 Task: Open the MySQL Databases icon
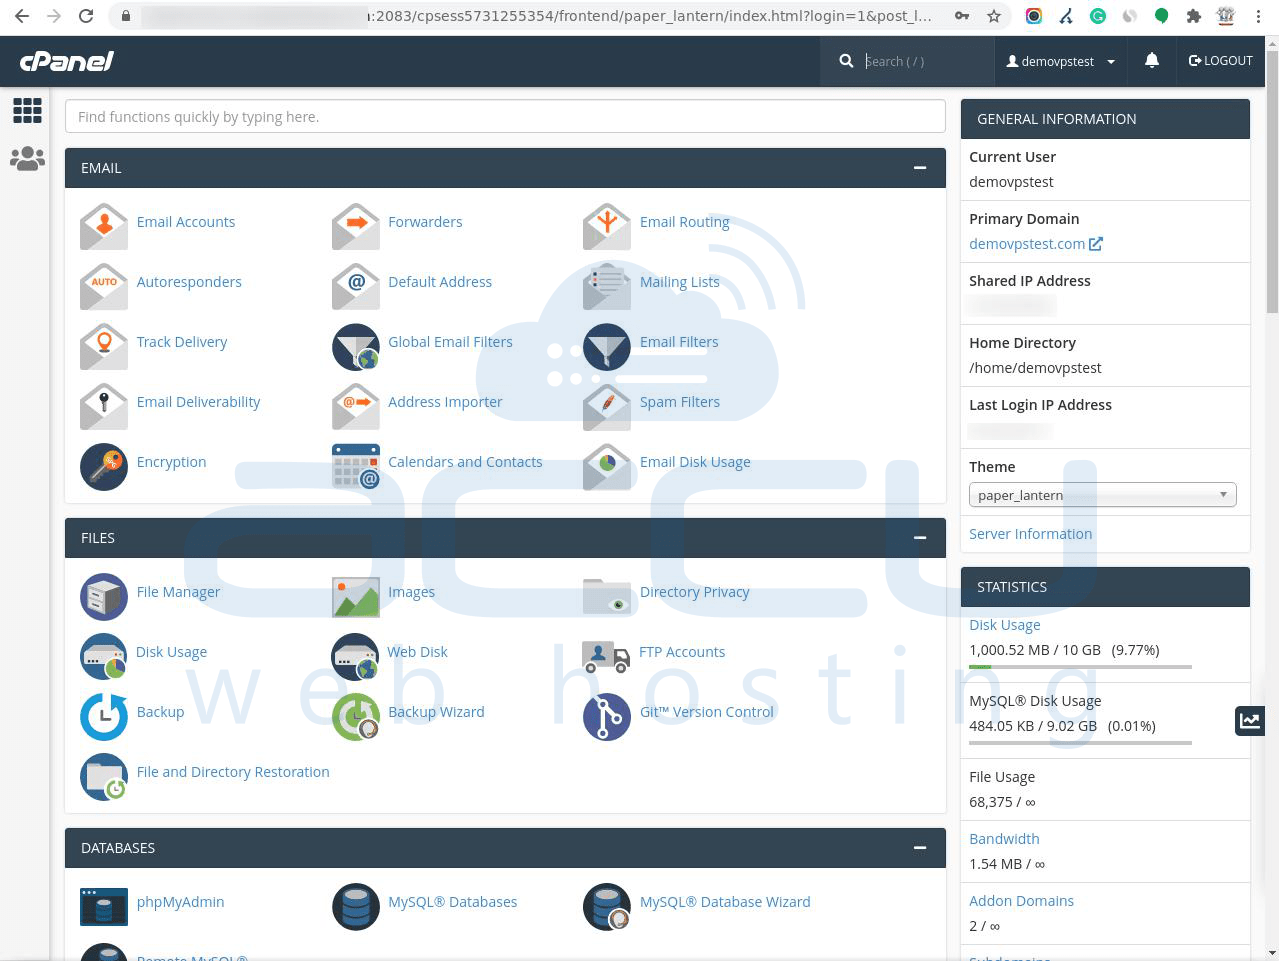point(356,907)
